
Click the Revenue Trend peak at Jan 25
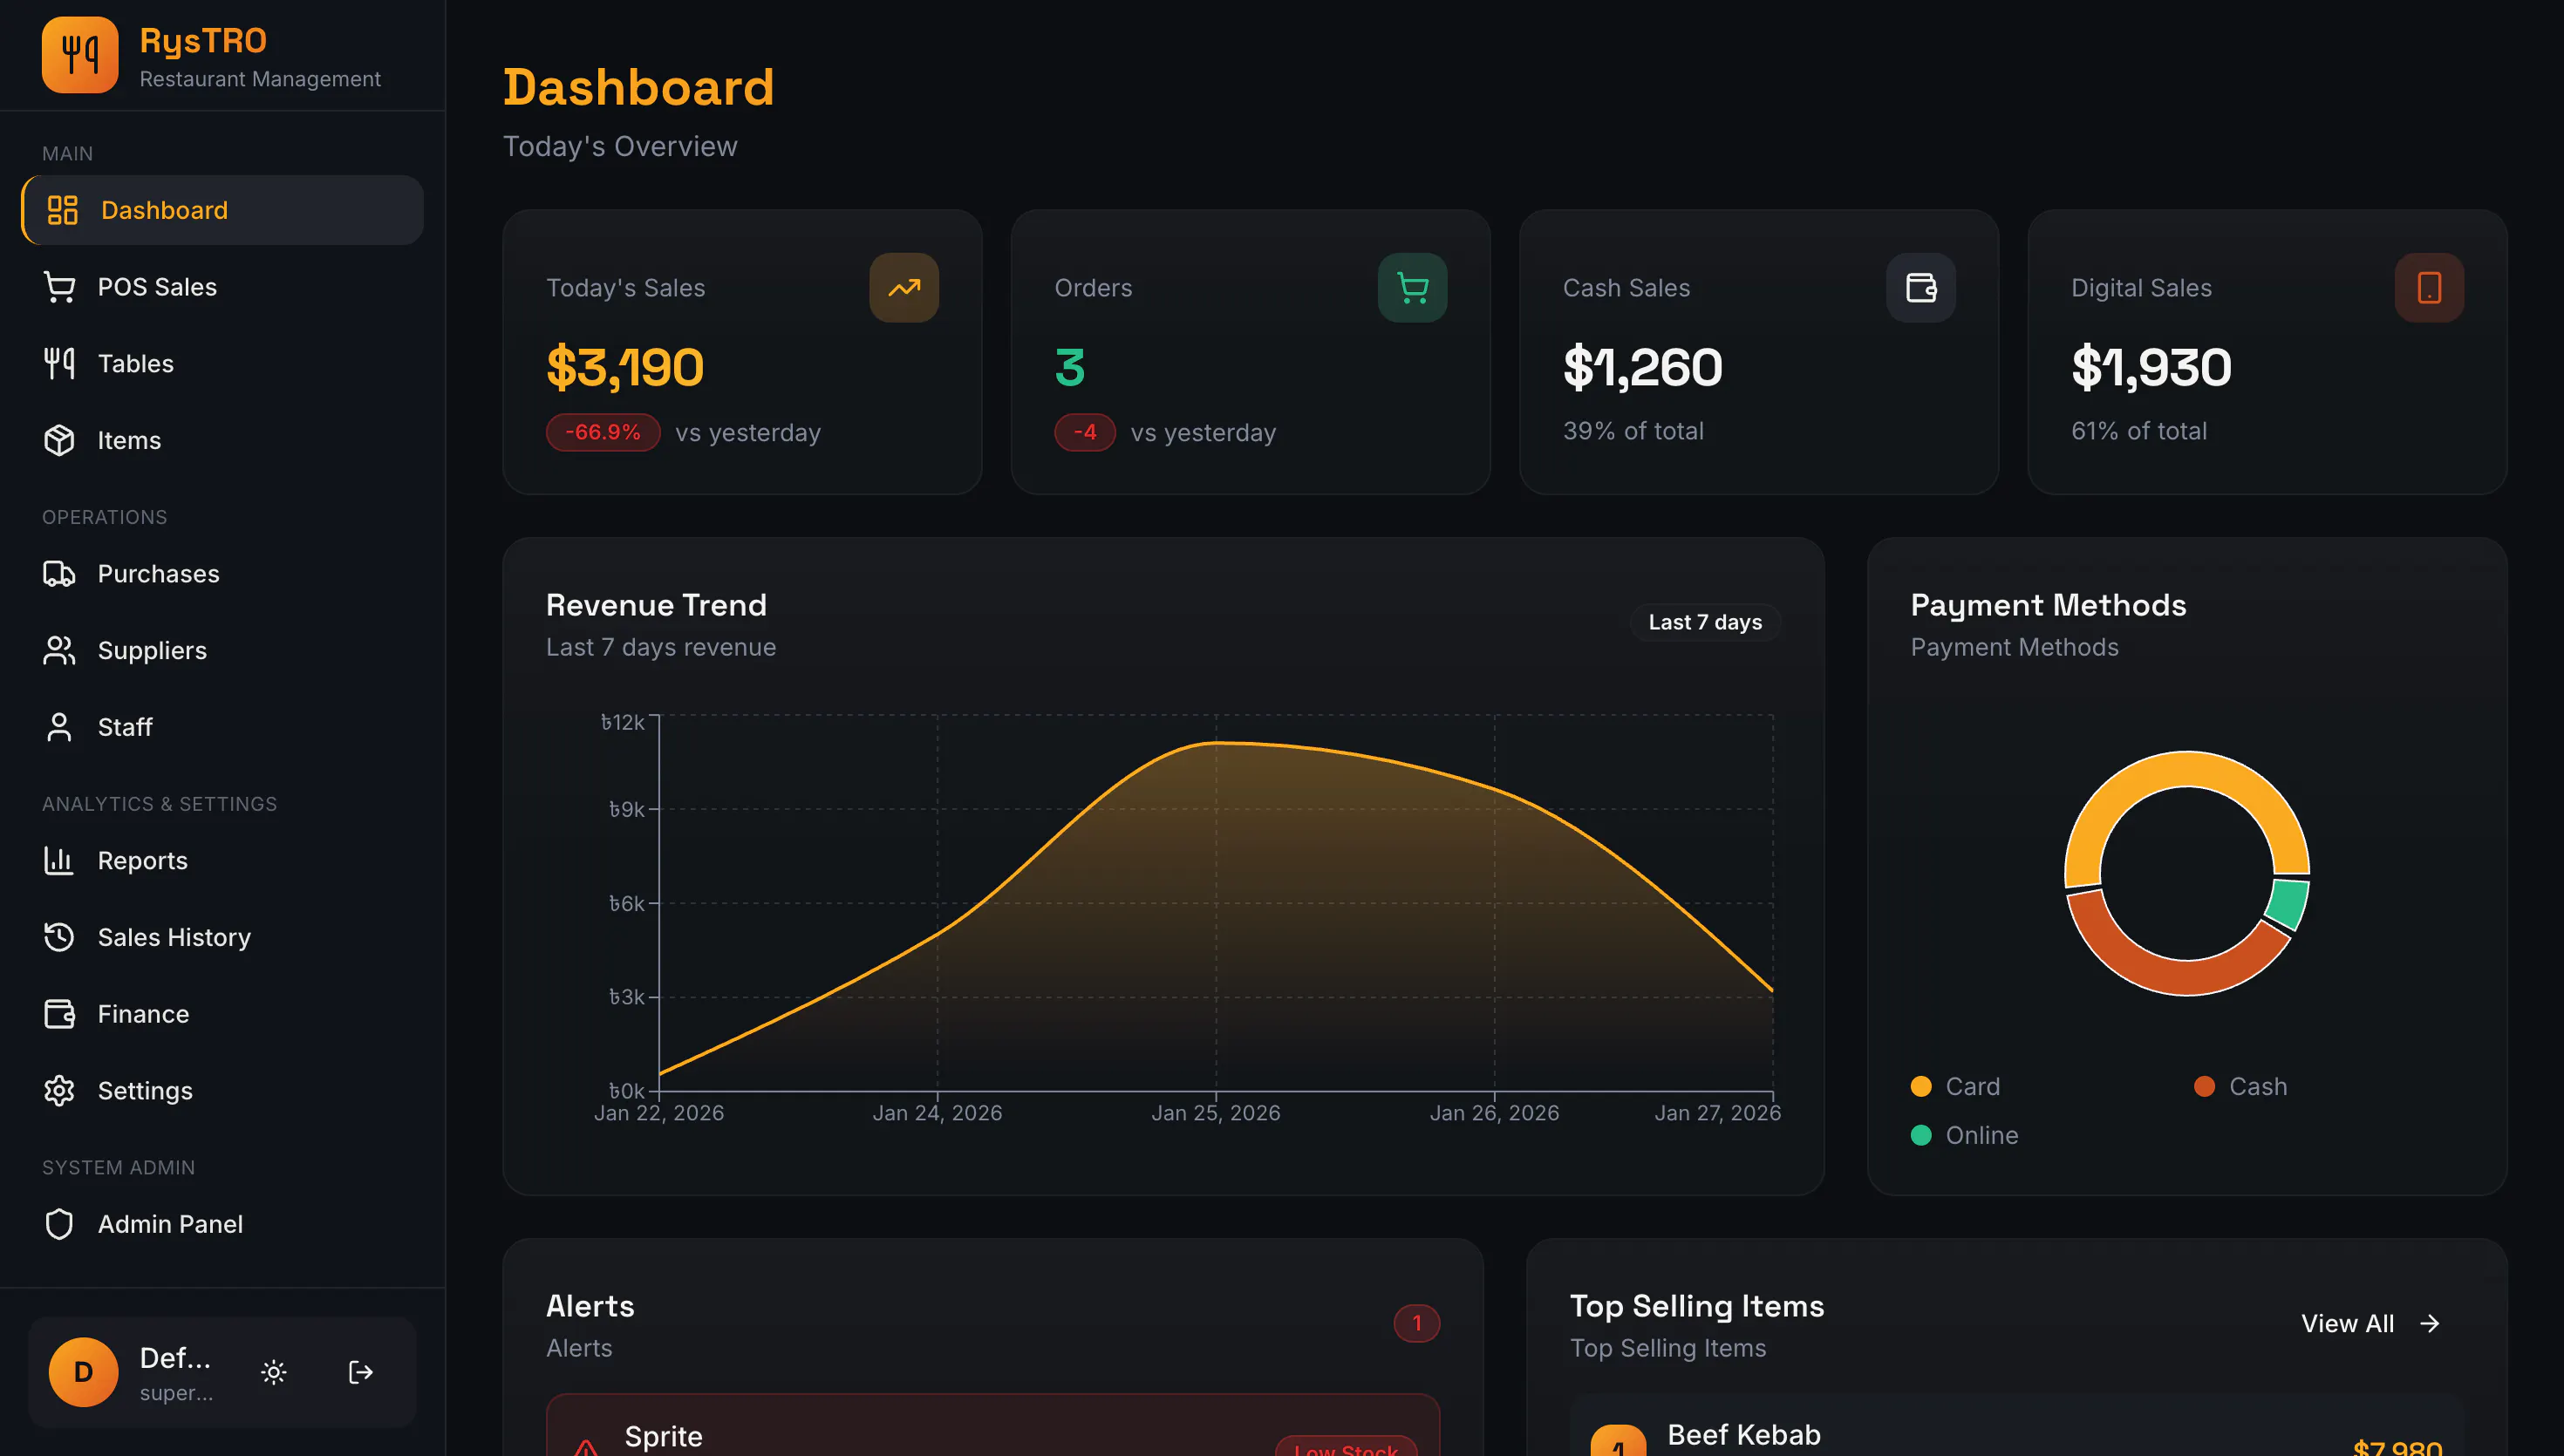click(1216, 742)
